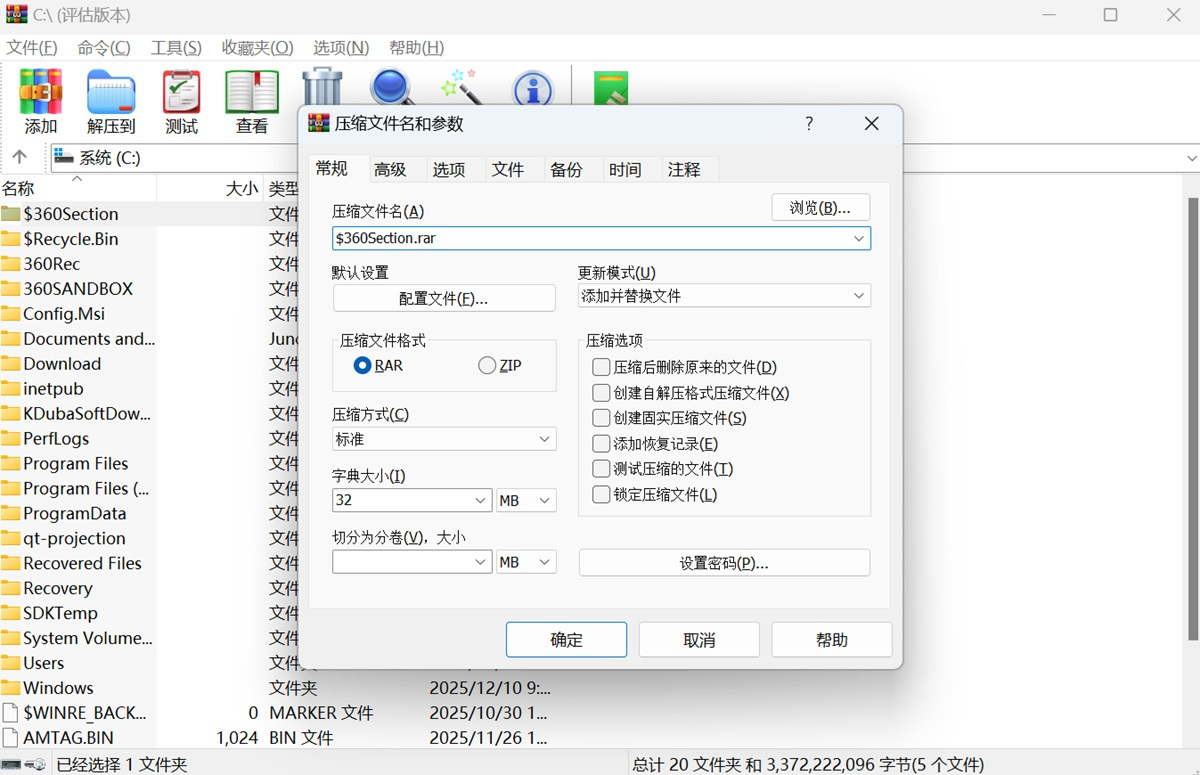Enable 创建固实压缩文件 checkbox
This screenshot has width=1200, height=775.
click(601, 418)
